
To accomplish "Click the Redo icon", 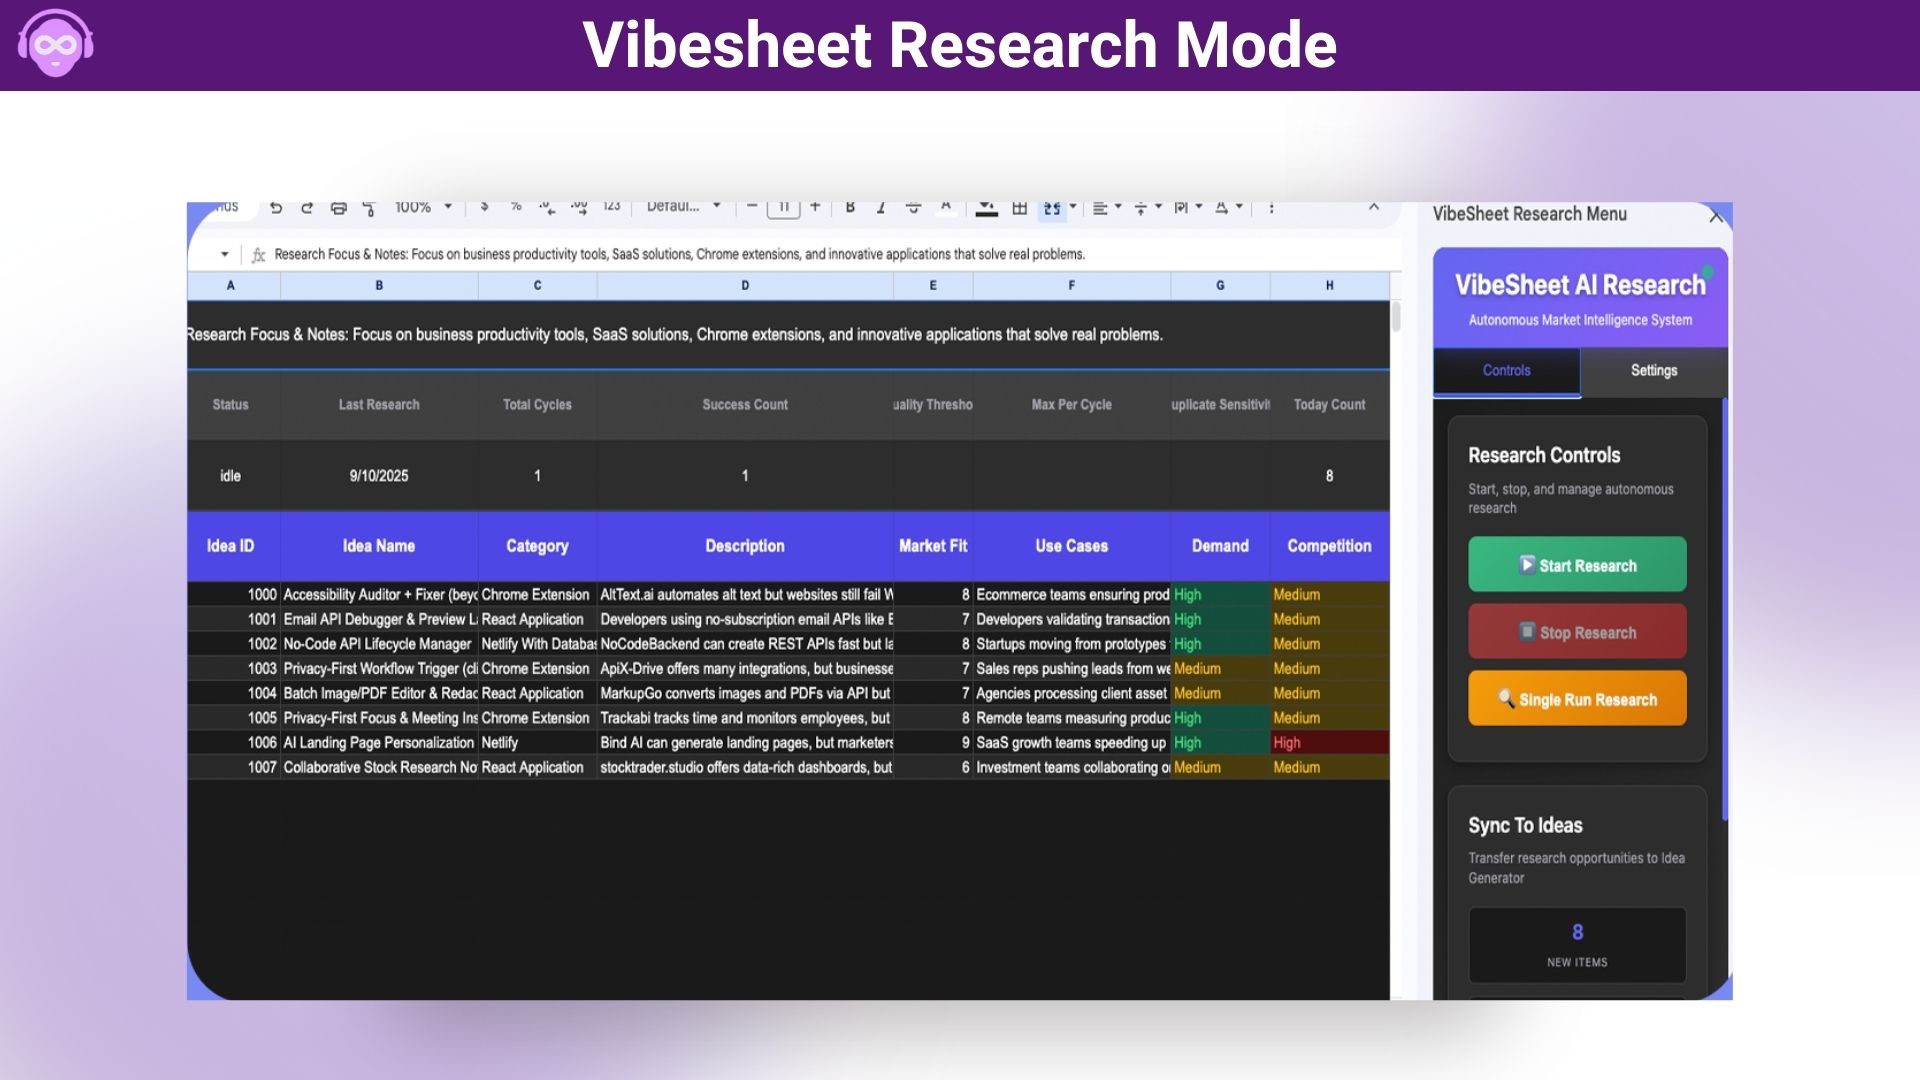I will pyautogui.click(x=307, y=207).
